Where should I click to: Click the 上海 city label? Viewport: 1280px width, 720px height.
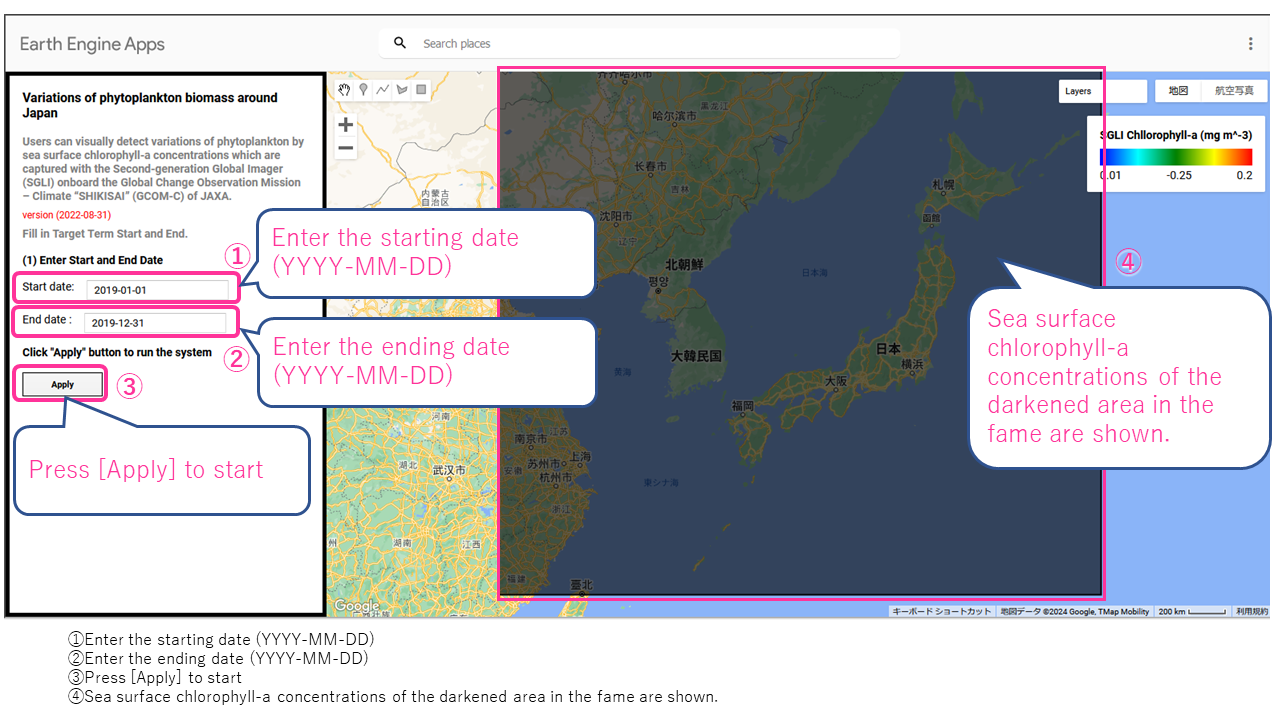[x=579, y=456]
